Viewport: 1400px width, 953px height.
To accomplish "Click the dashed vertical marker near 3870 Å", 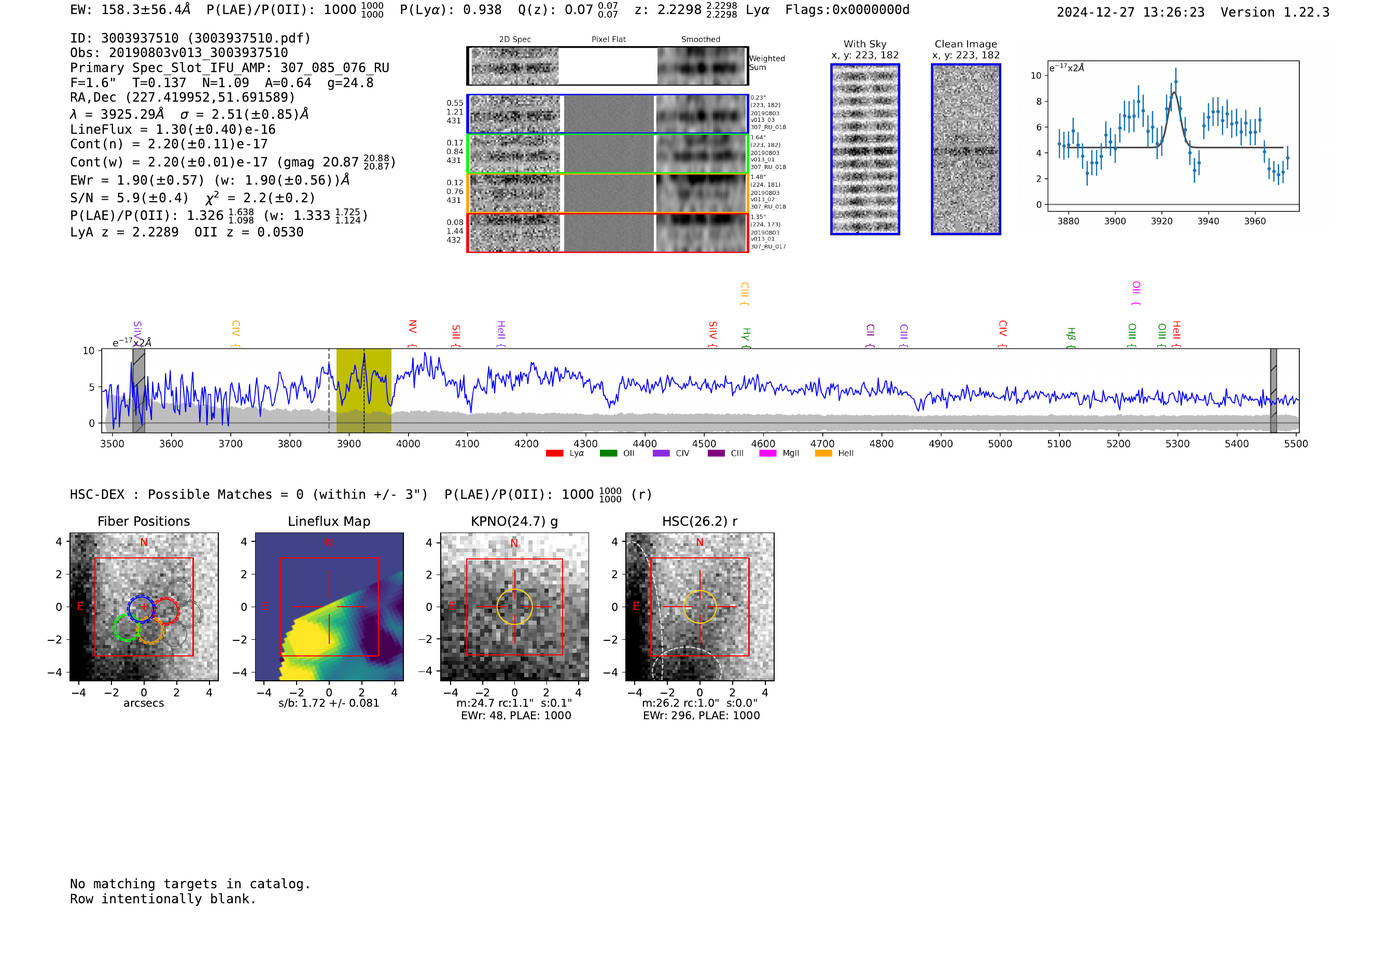I will point(329,391).
